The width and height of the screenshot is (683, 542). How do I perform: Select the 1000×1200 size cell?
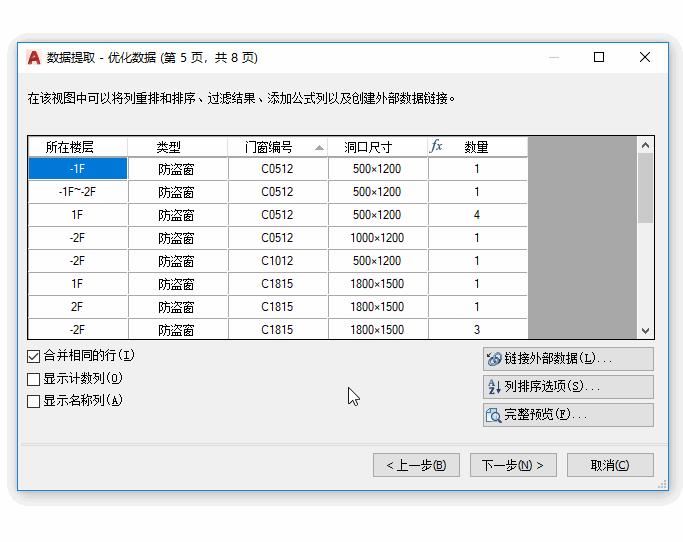click(378, 238)
